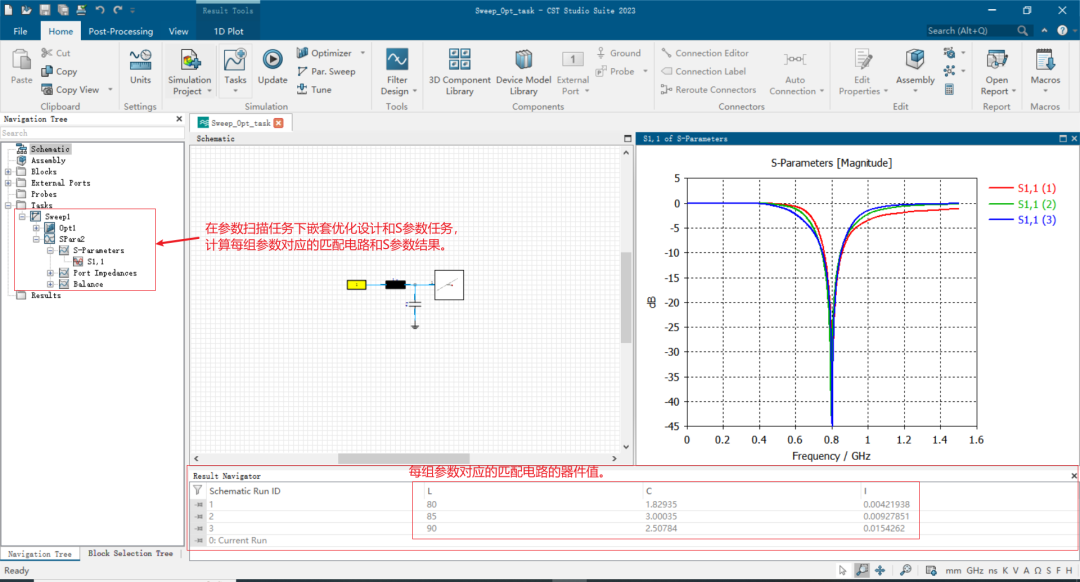This screenshot has width=1080, height=582.
Task: Select the Navigation Tree bottom tab
Action: coord(40,554)
